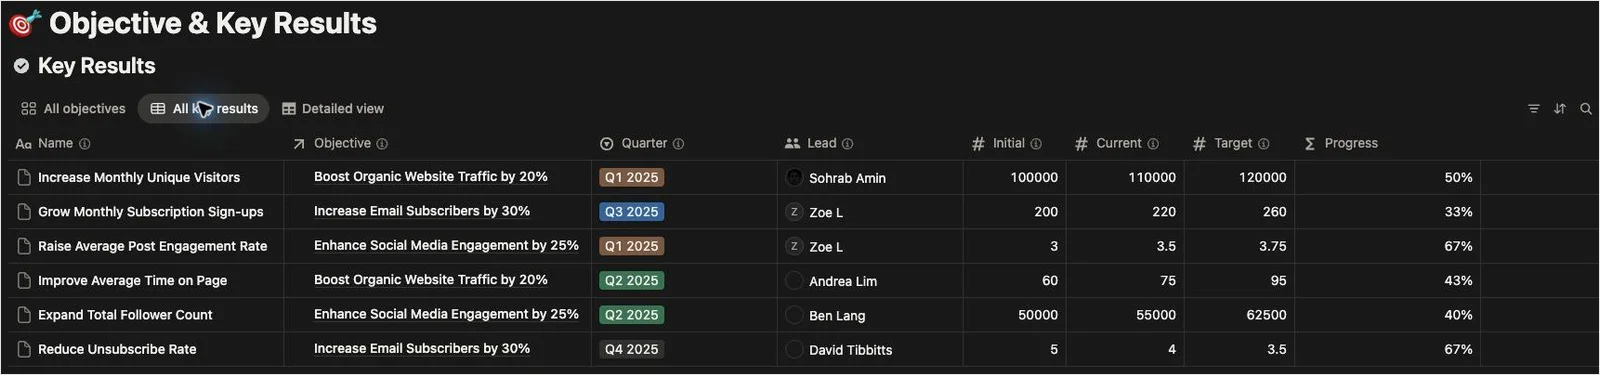Click Current value 3.5 in Raise Average Post row
1600x375 pixels.
point(1166,246)
